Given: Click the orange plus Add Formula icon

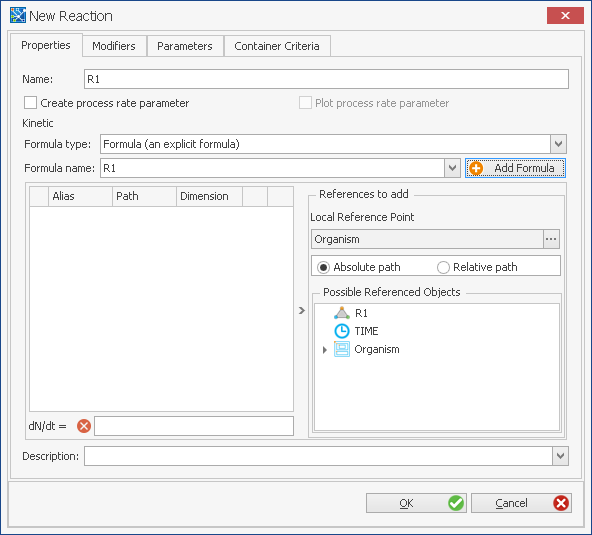Looking at the screenshot, I should (476, 168).
